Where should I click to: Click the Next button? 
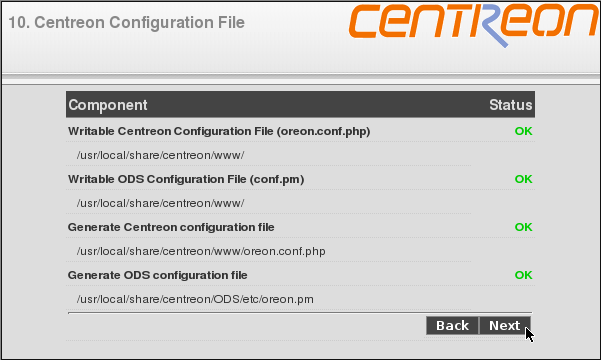[x=505, y=325]
